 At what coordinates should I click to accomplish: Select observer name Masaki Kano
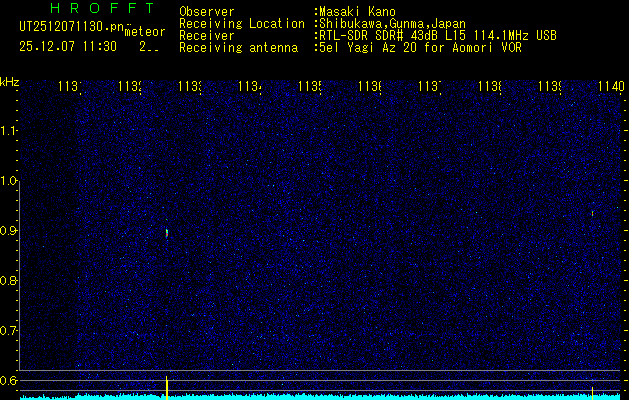coord(355,12)
